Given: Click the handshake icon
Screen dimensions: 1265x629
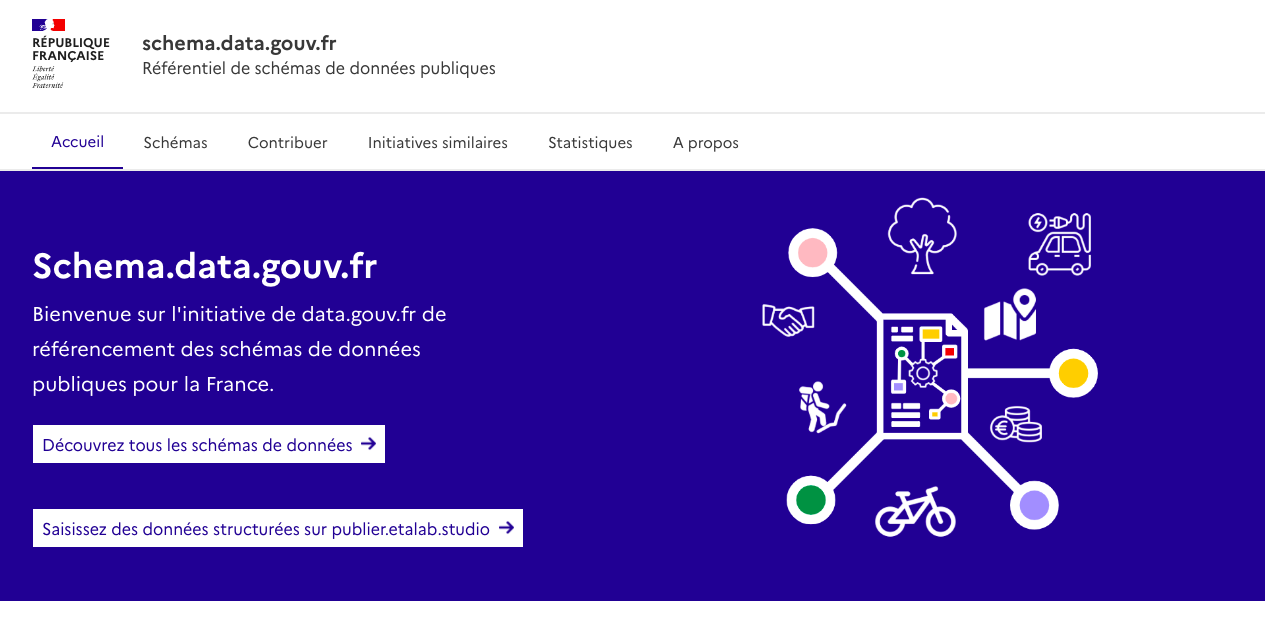Looking at the screenshot, I should (x=788, y=319).
